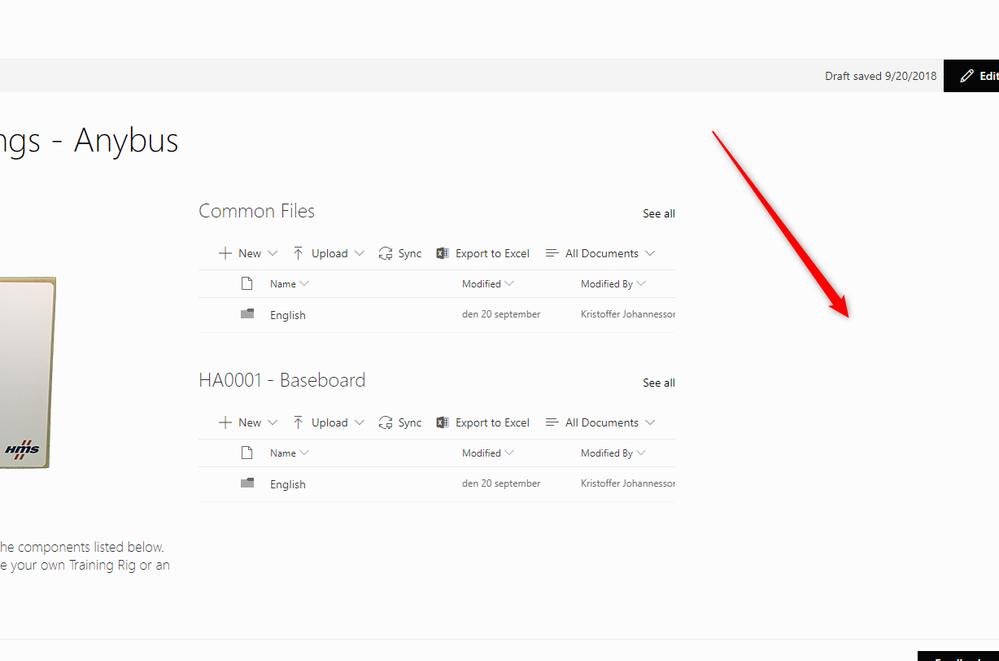999x661 pixels.
Task: Click Name column header in Common Files
Action: point(283,284)
